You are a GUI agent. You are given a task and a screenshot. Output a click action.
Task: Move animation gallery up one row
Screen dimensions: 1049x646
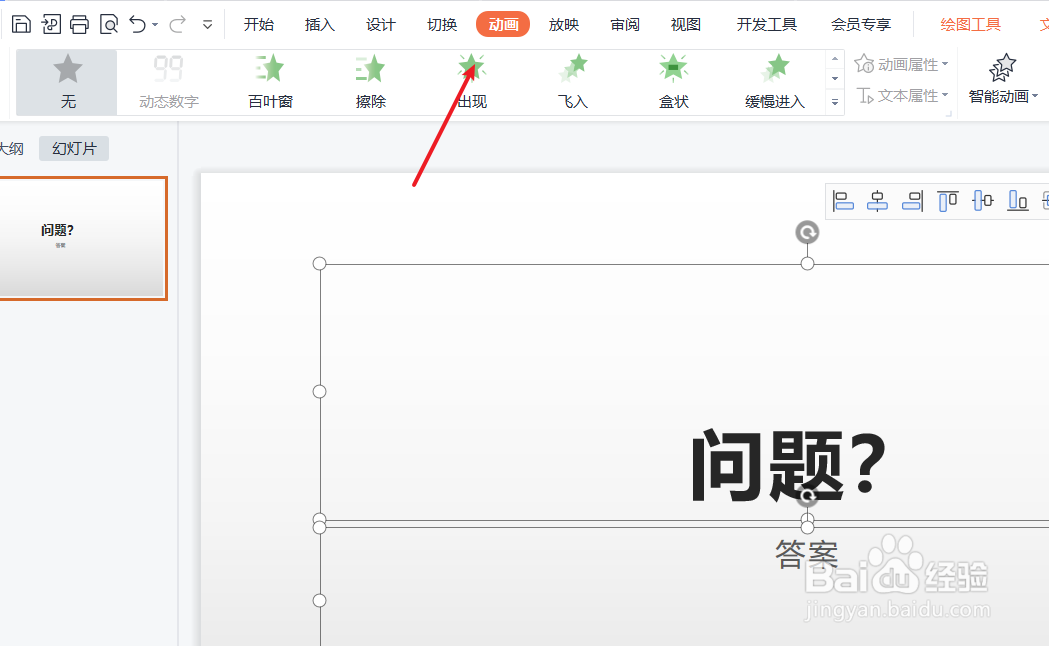[x=835, y=59]
